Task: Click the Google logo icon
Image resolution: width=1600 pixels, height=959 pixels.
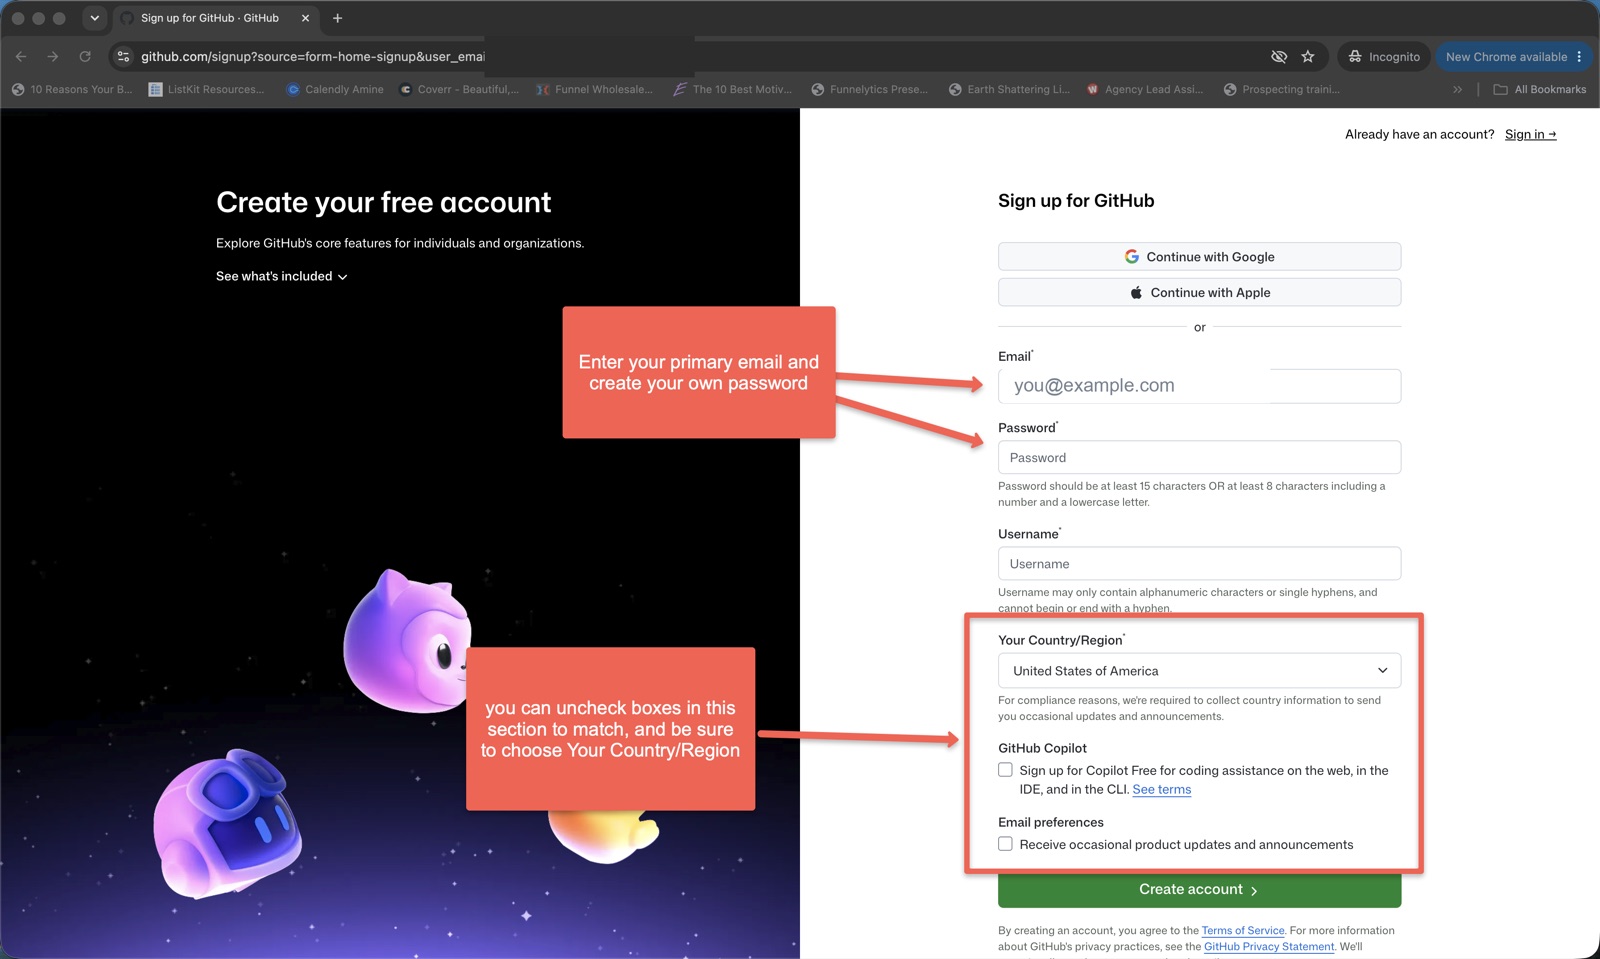Action: (x=1132, y=256)
